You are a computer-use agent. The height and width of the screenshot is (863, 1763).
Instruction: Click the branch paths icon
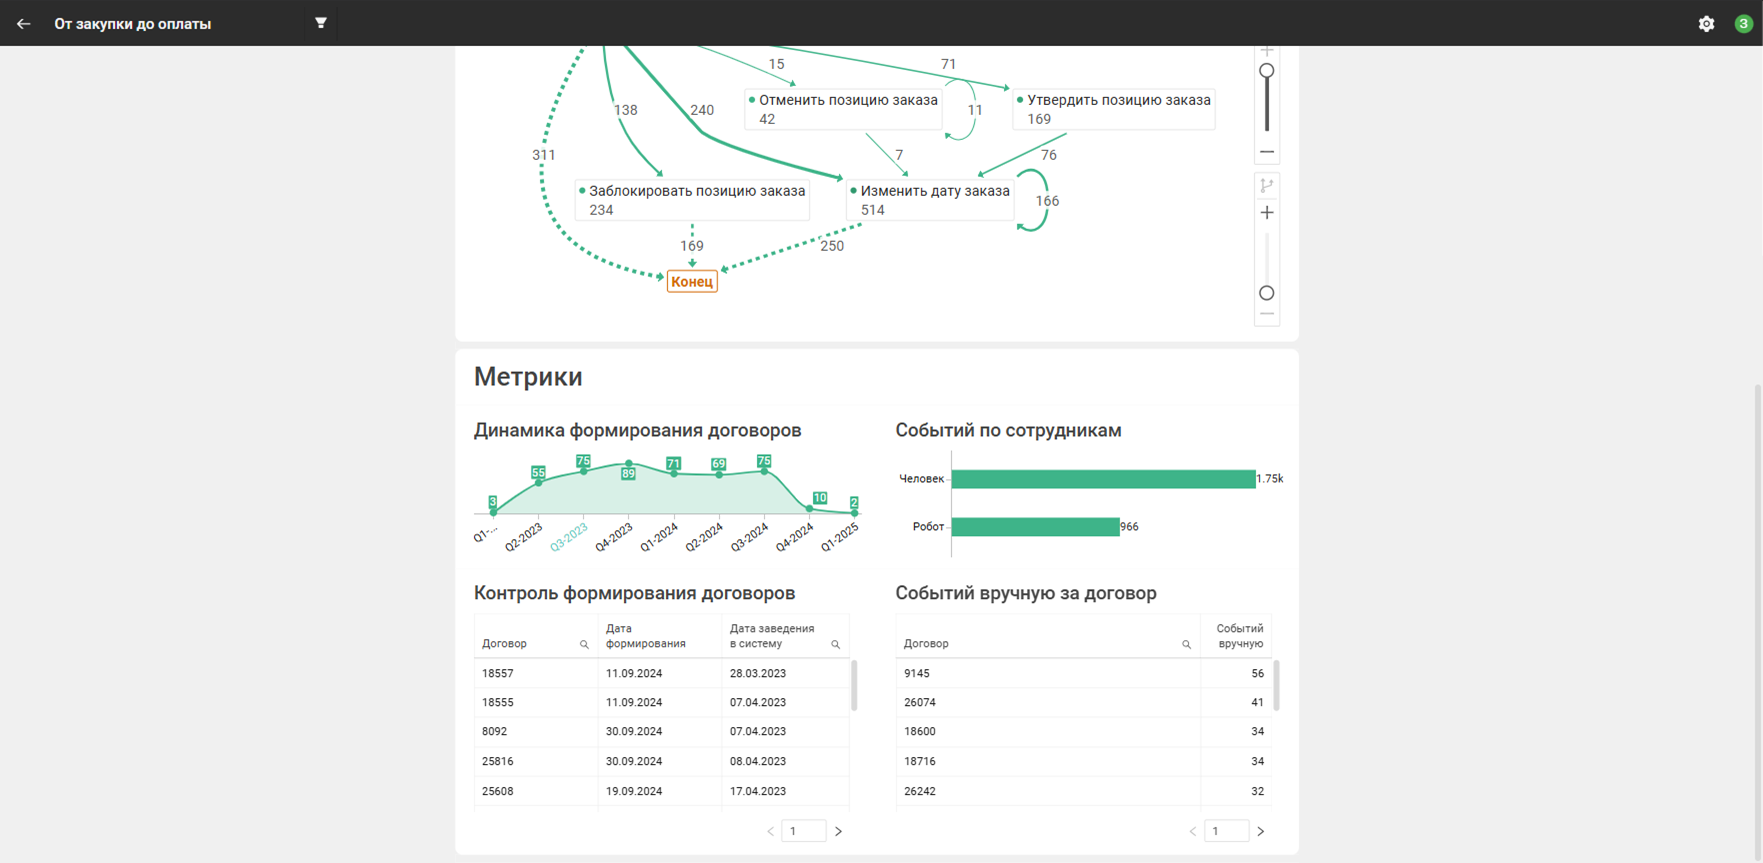click(x=1267, y=185)
